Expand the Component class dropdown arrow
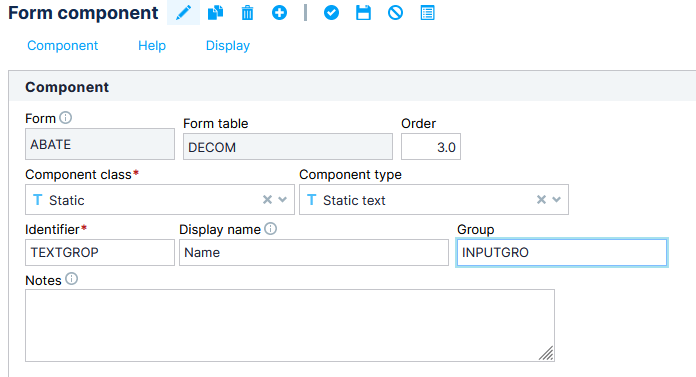Viewport: 696px width, 377px height. coord(283,200)
